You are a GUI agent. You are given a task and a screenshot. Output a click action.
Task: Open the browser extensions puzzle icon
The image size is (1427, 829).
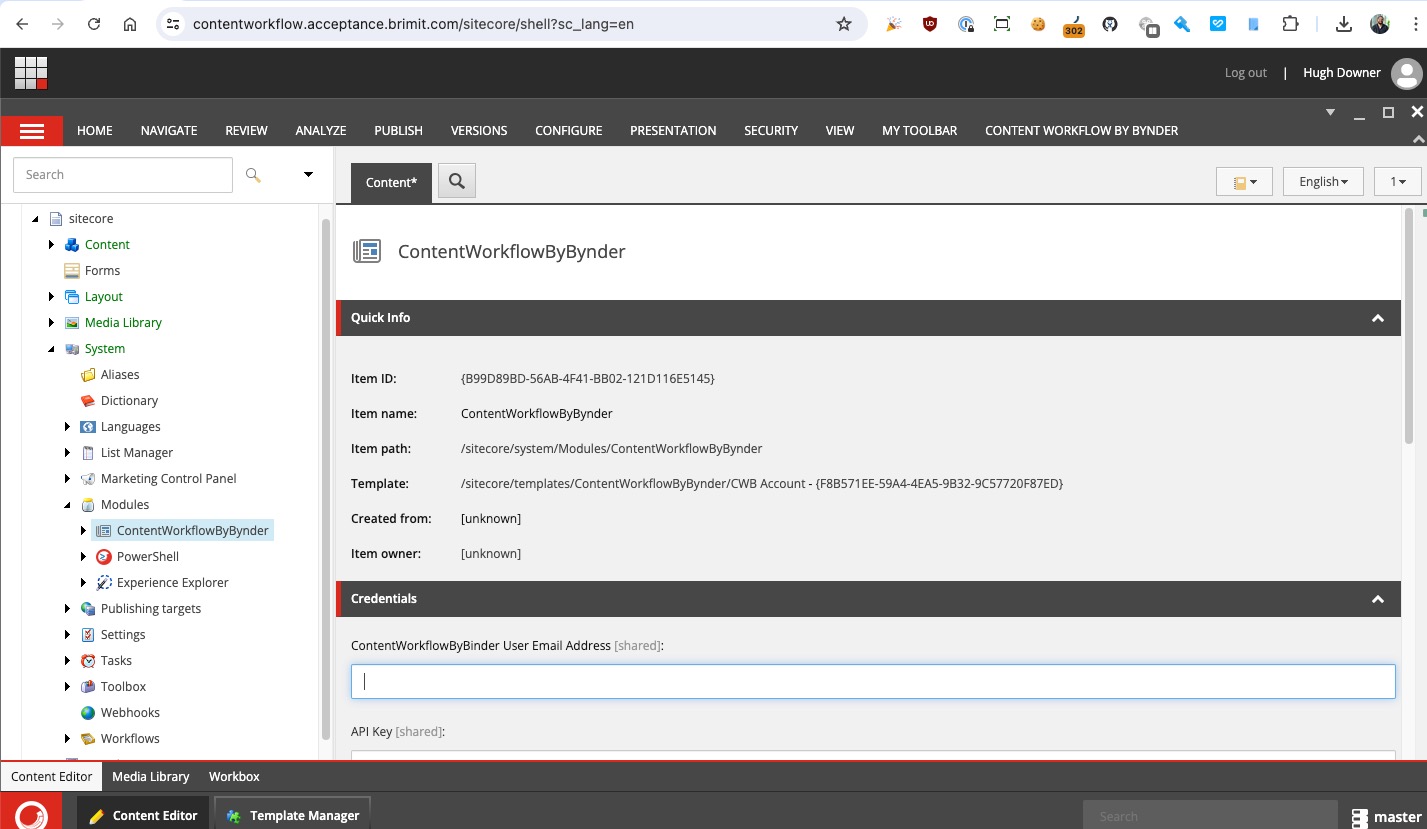1290,24
